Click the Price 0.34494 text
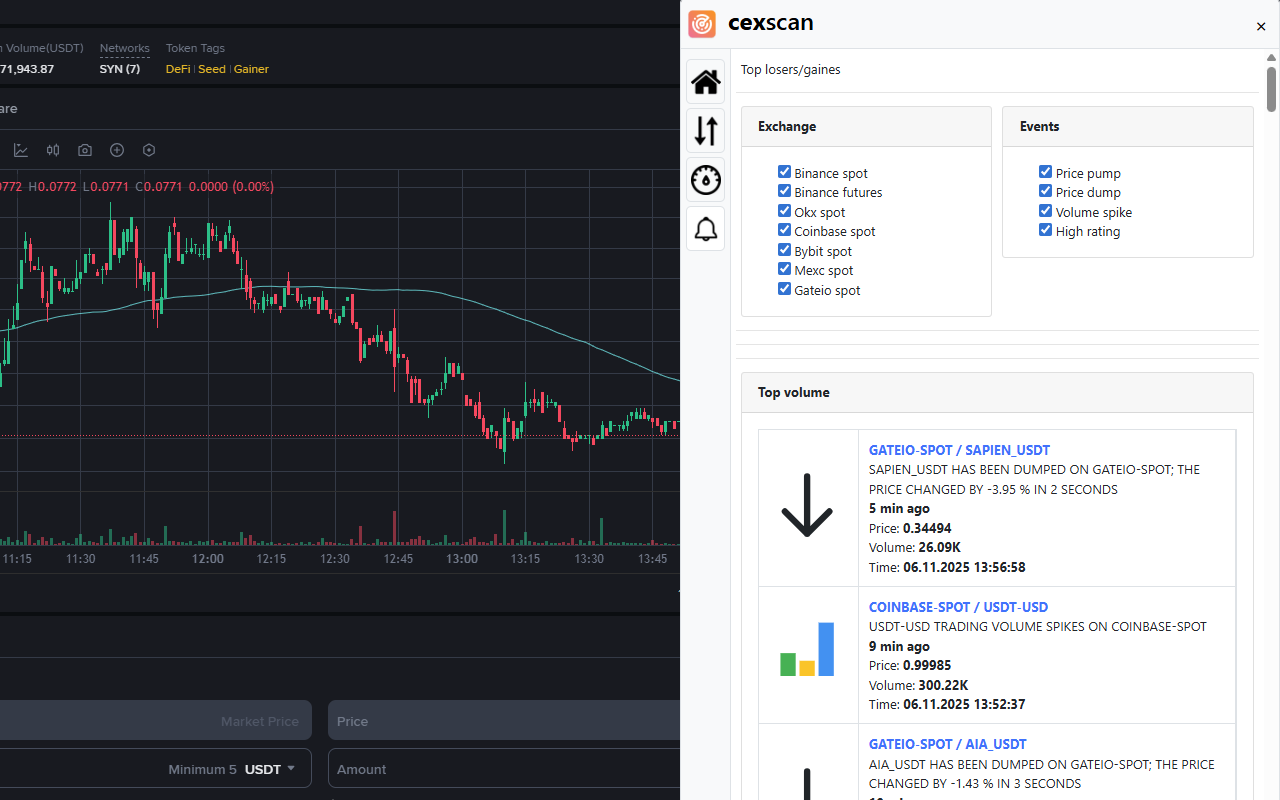This screenshot has height=800, width=1280. click(910, 528)
